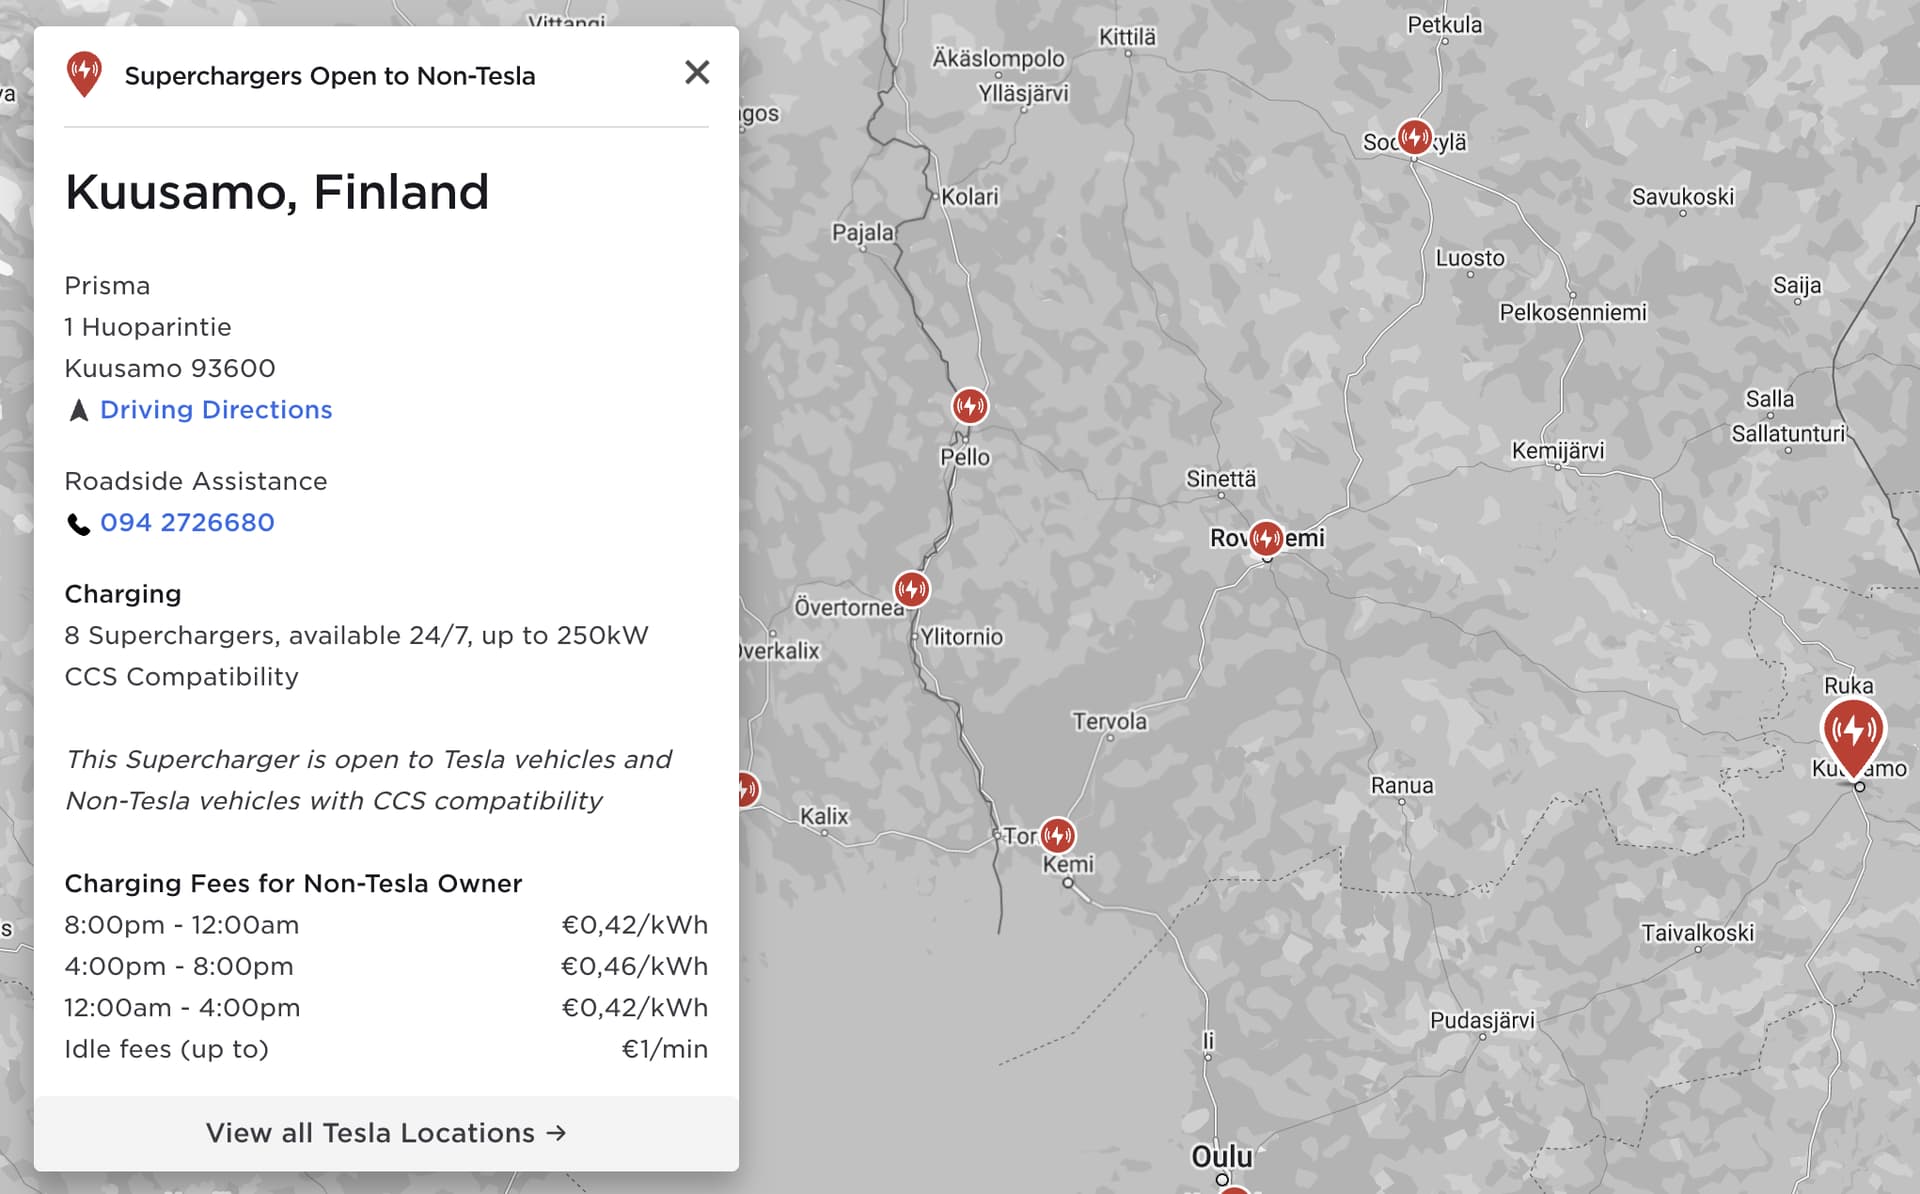Click the Ylläsjärvi label on map

(1023, 93)
